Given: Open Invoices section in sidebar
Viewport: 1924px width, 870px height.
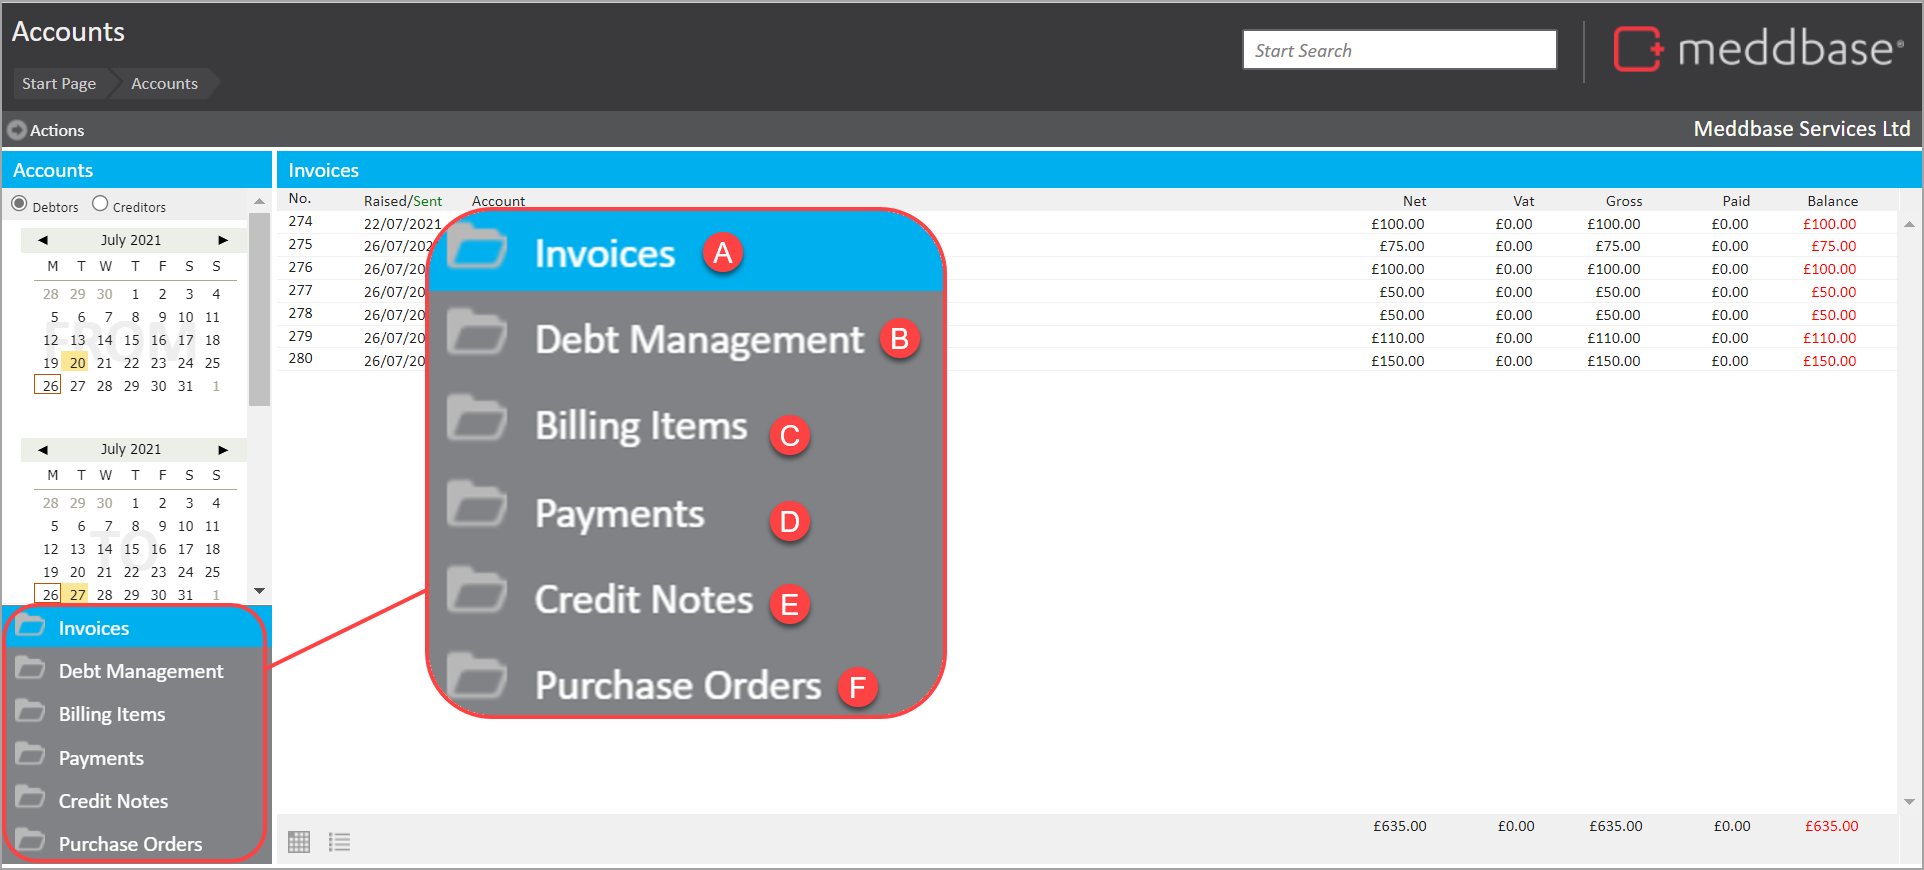Looking at the screenshot, I should click(136, 627).
